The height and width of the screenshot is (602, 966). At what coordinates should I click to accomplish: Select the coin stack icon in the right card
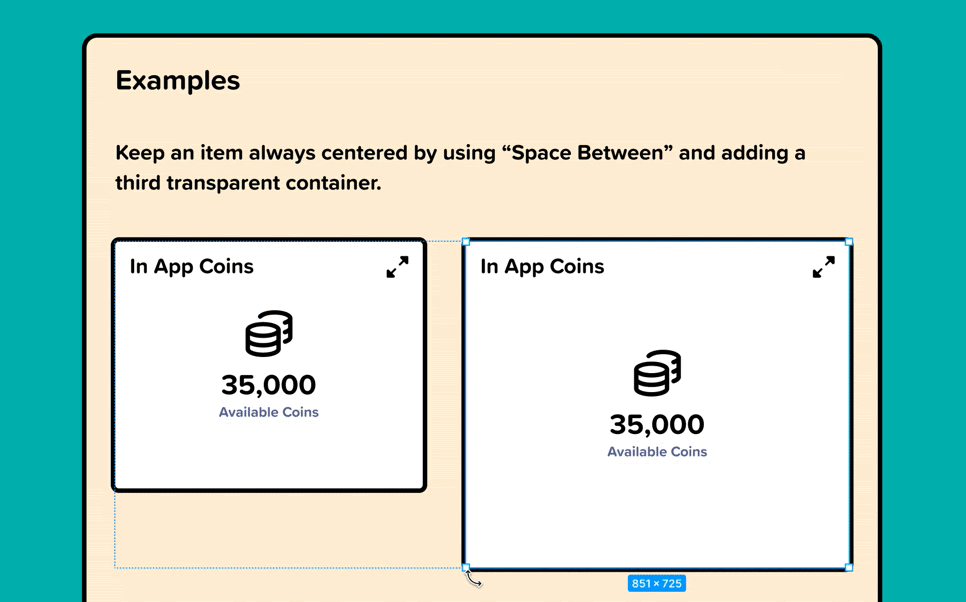click(x=657, y=373)
